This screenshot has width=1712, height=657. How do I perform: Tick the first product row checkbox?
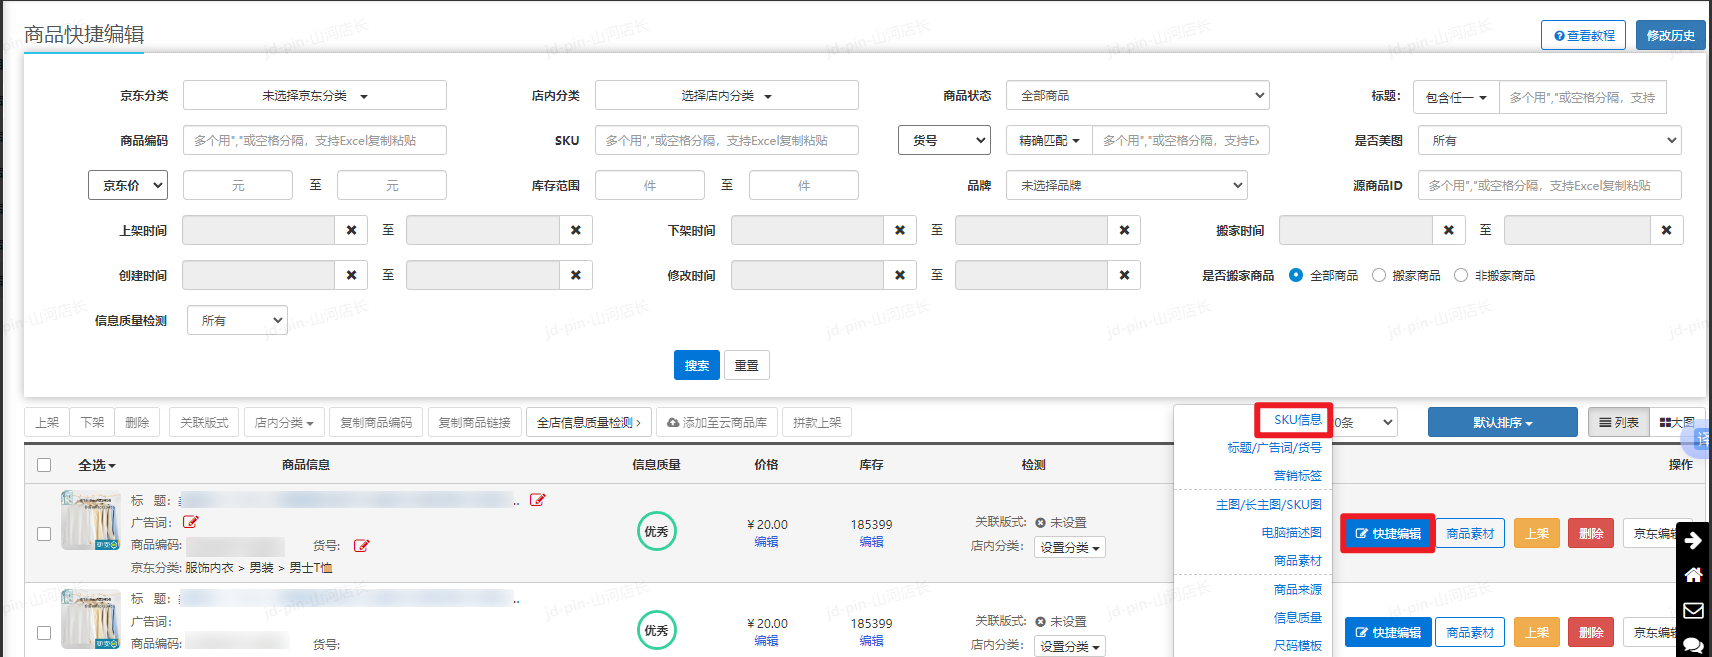pos(44,534)
